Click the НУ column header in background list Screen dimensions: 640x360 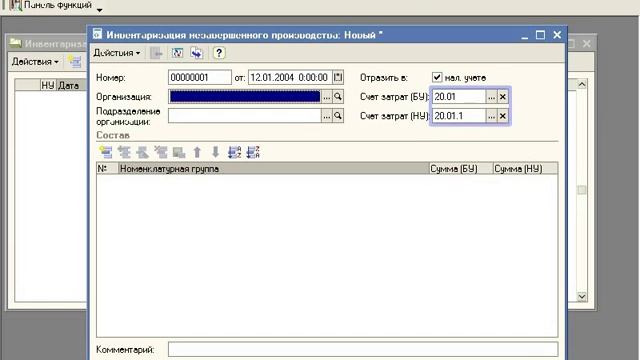click(48, 85)
